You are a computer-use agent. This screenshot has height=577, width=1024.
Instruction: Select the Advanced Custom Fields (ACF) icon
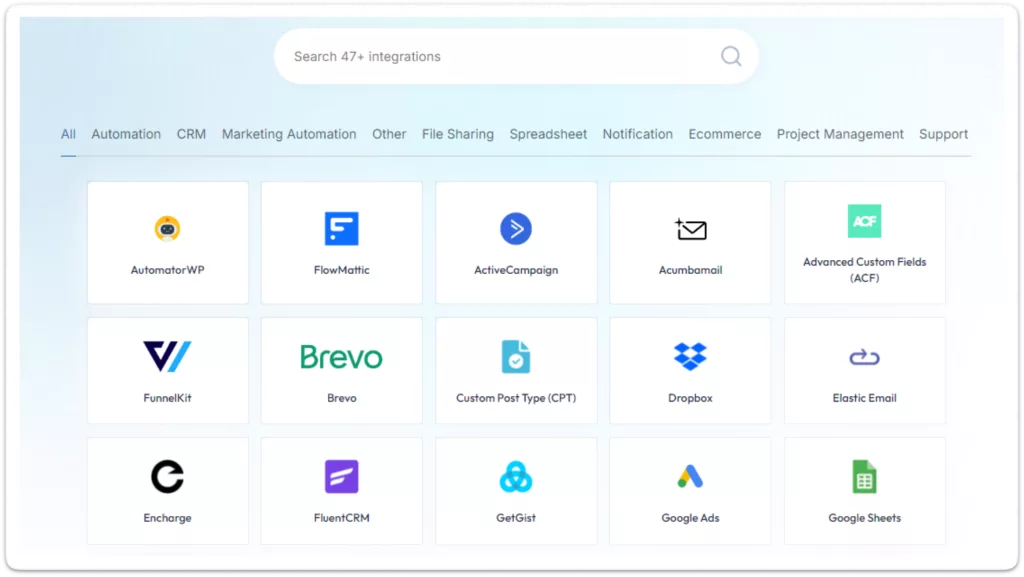point(864,221)
